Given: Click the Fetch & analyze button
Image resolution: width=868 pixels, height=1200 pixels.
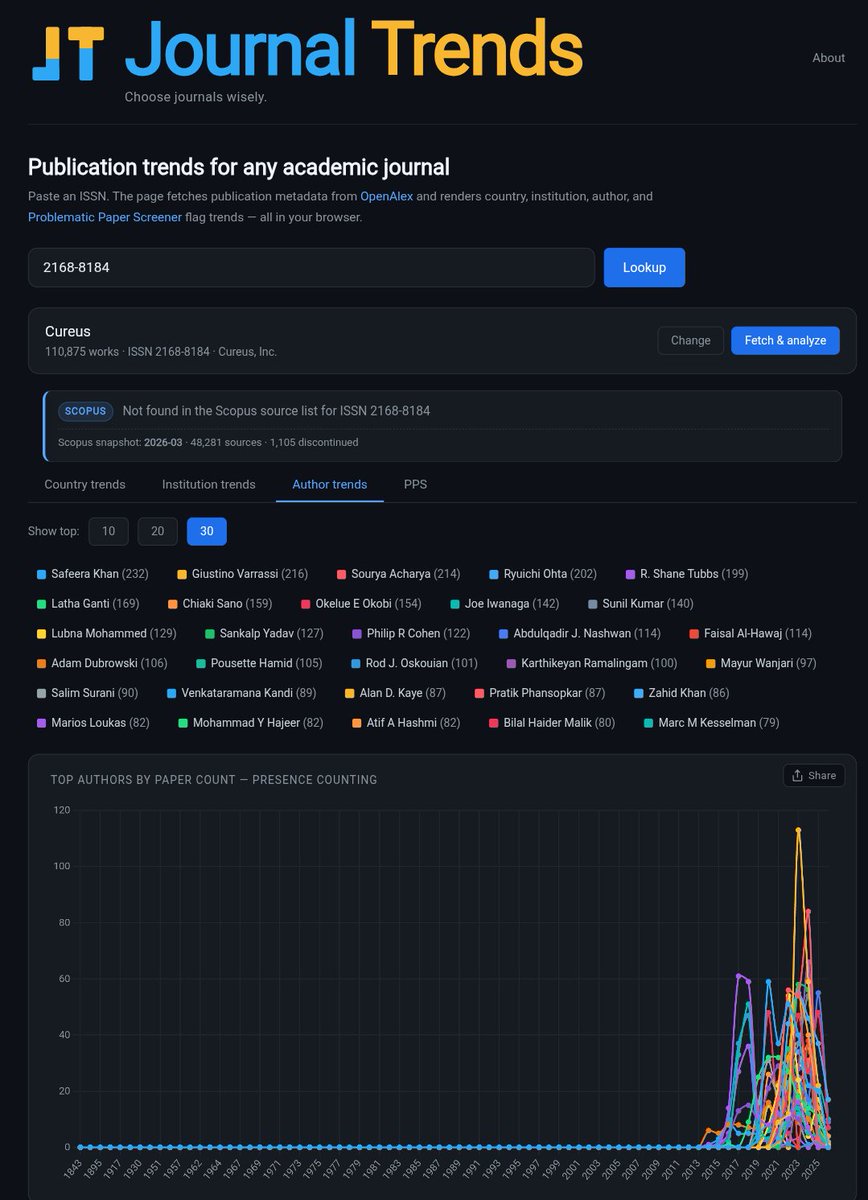Looking at the screenshot, I should click(785, 340).
